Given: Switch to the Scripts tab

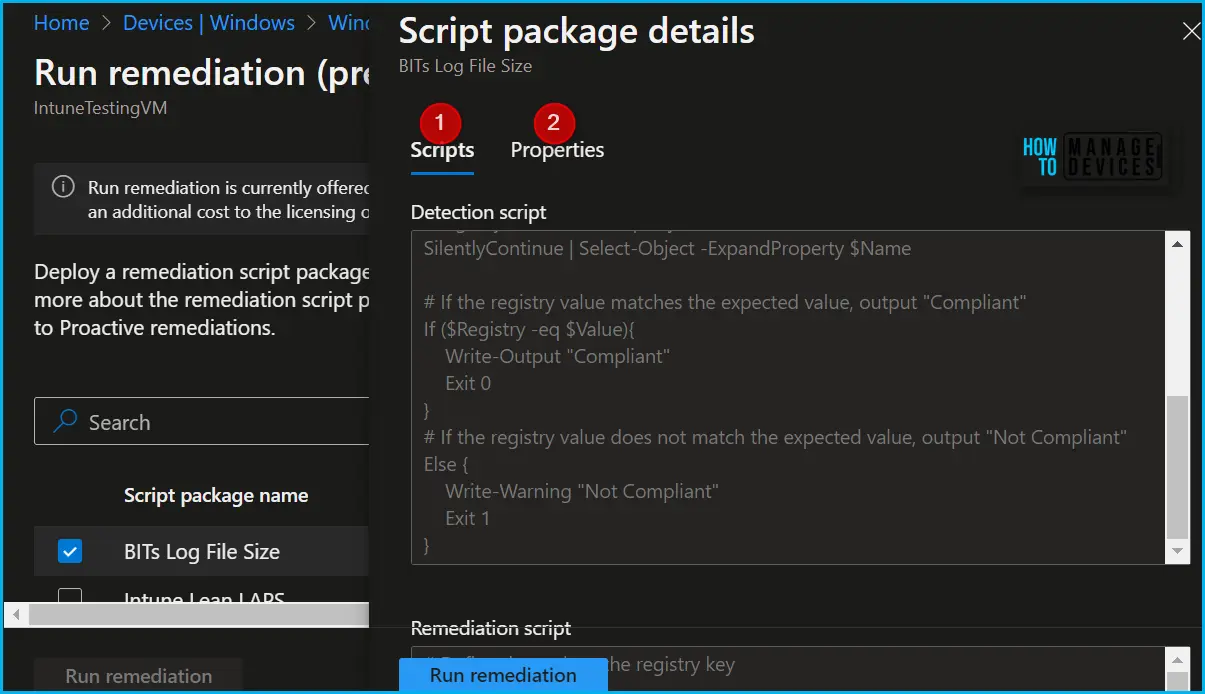Looking at the screenshot, I should tap(442, 150).
